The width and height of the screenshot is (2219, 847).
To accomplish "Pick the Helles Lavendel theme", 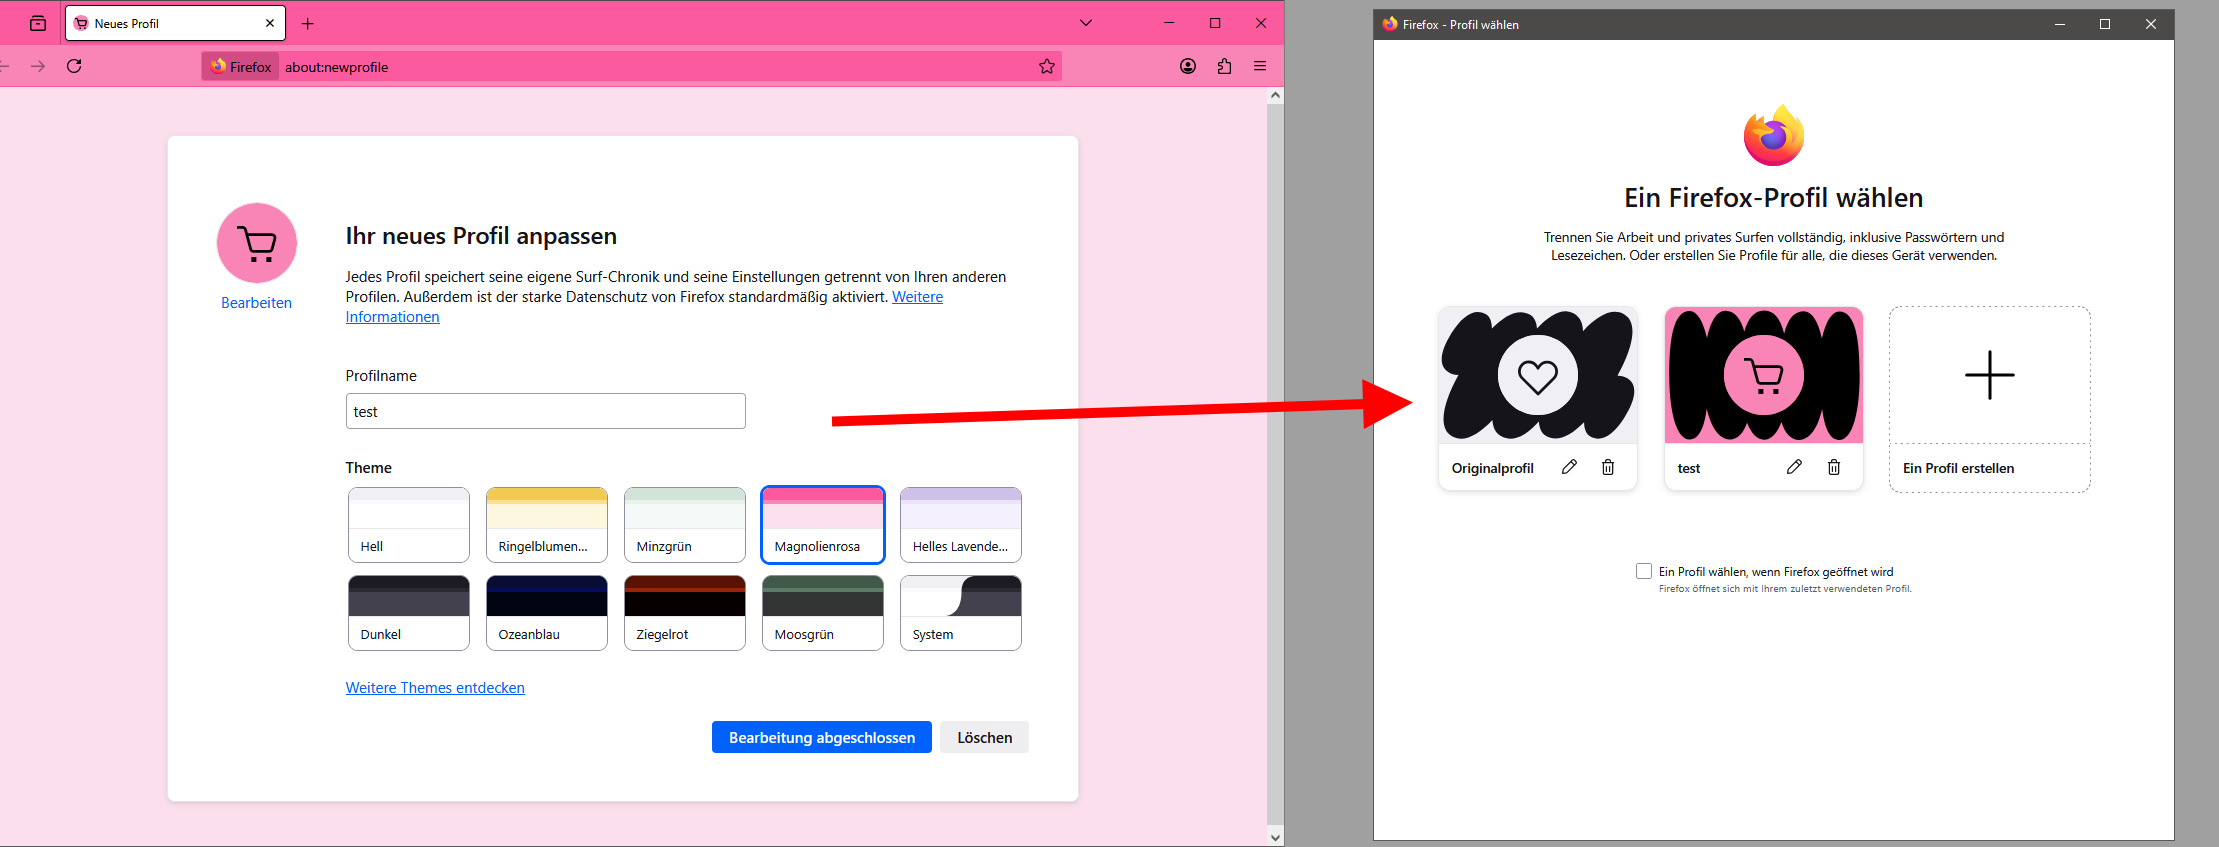I will click(x=961, y=525).
